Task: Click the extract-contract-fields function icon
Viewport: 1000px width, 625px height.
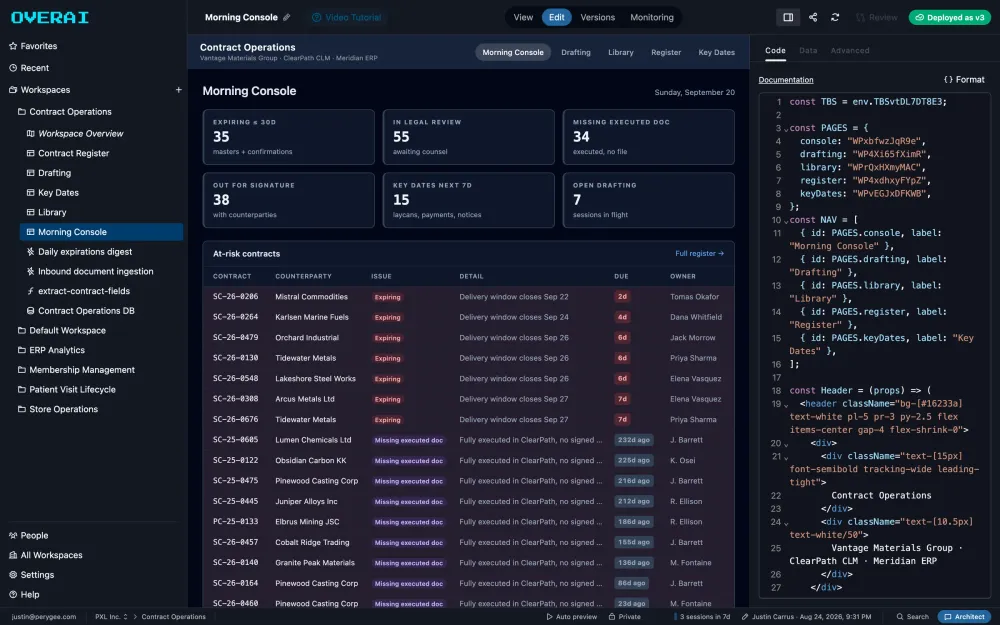Action: (x=31, y=291)
